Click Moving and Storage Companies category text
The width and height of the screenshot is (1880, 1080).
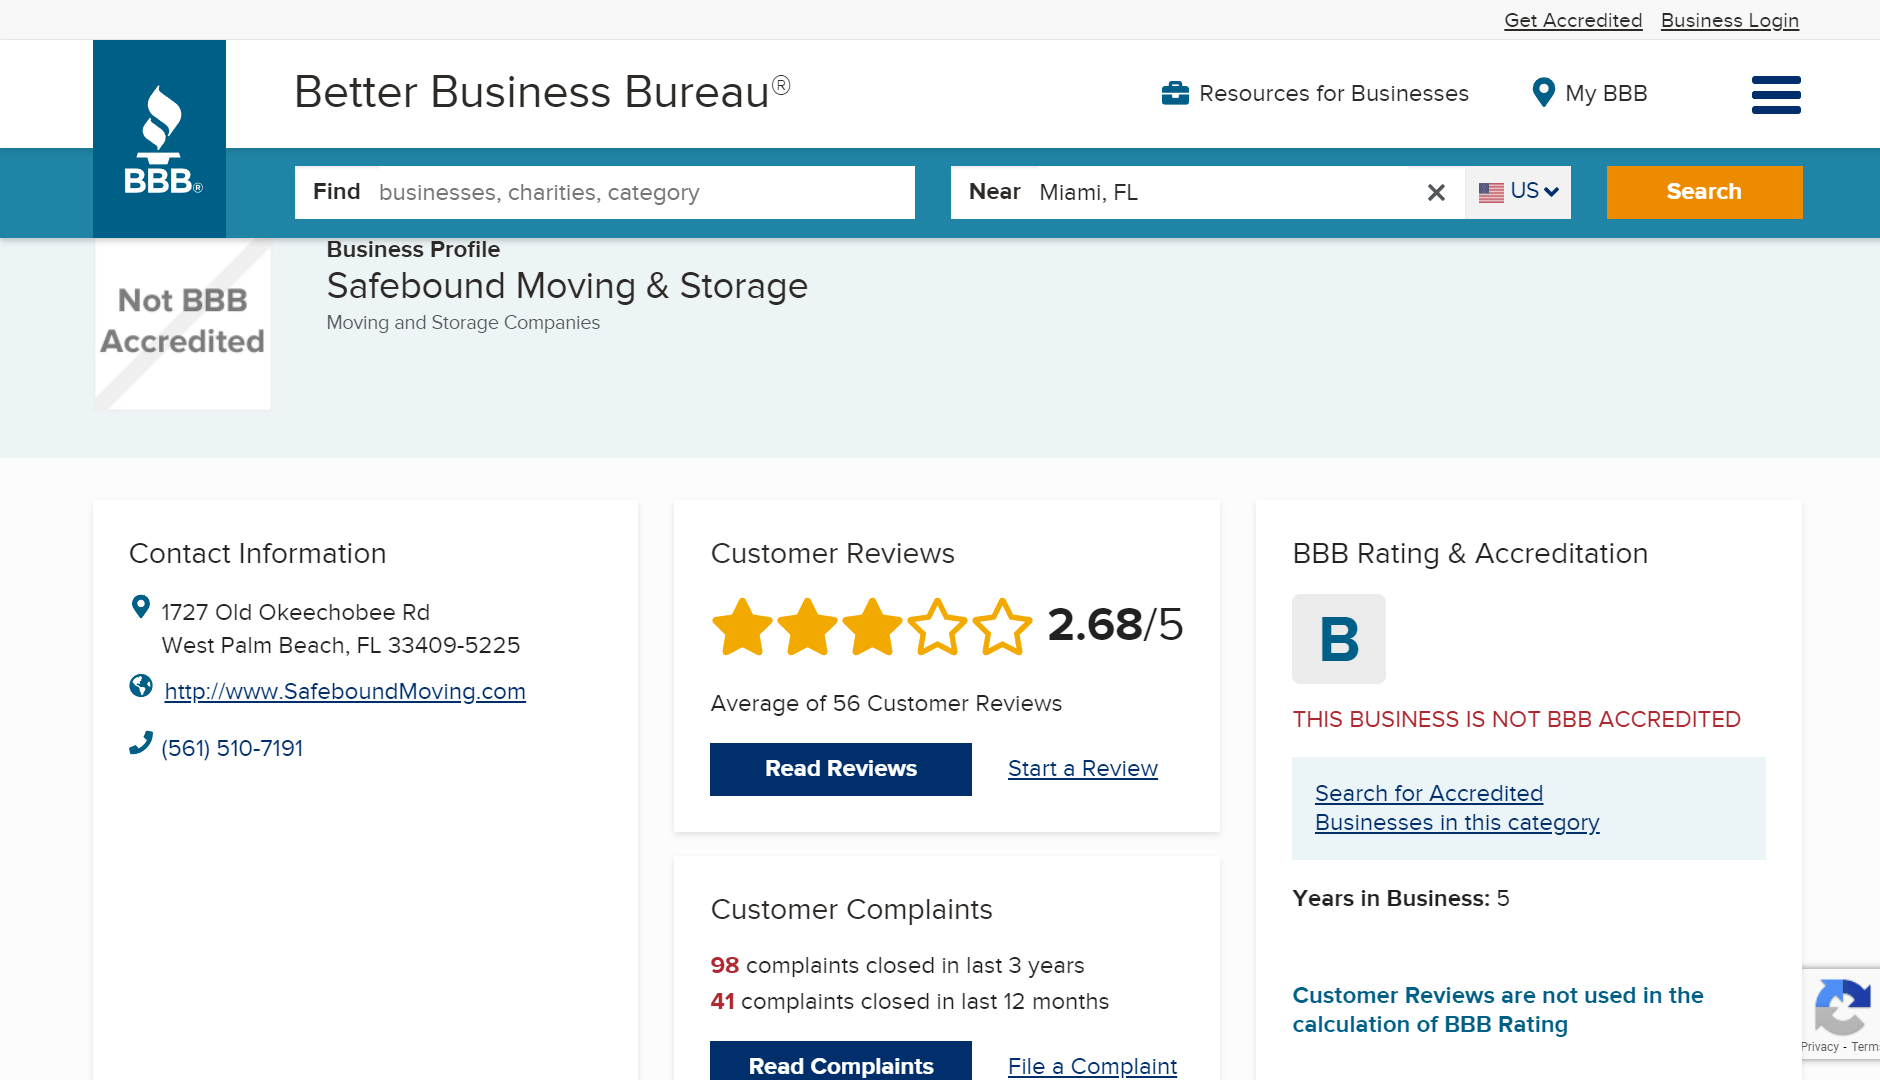coord(463,323)
